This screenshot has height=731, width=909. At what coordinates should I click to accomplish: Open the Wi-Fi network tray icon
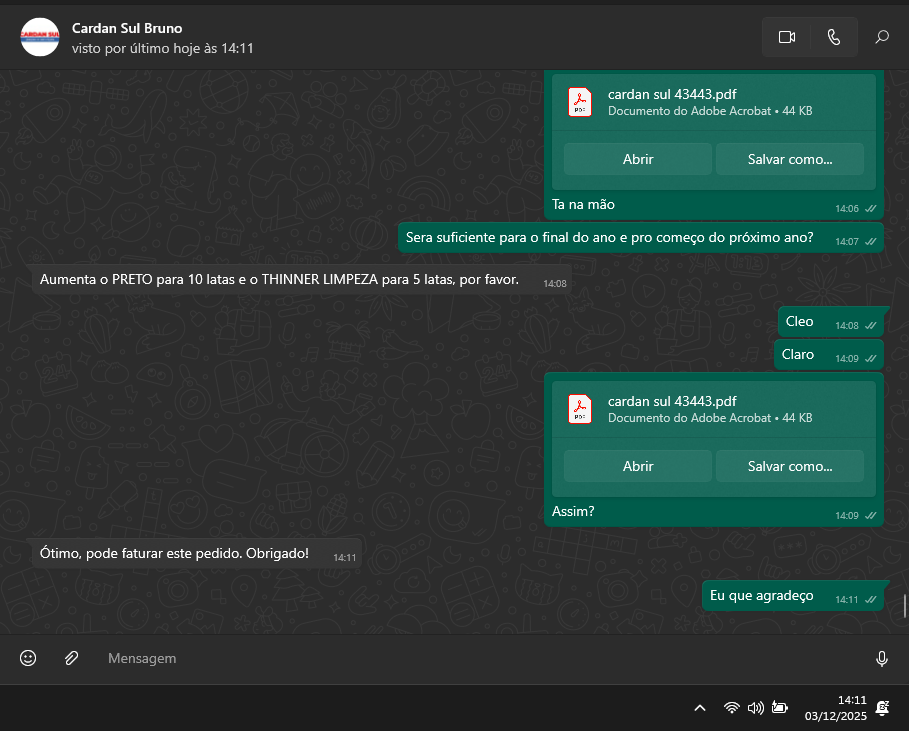[x=732, y=708]
